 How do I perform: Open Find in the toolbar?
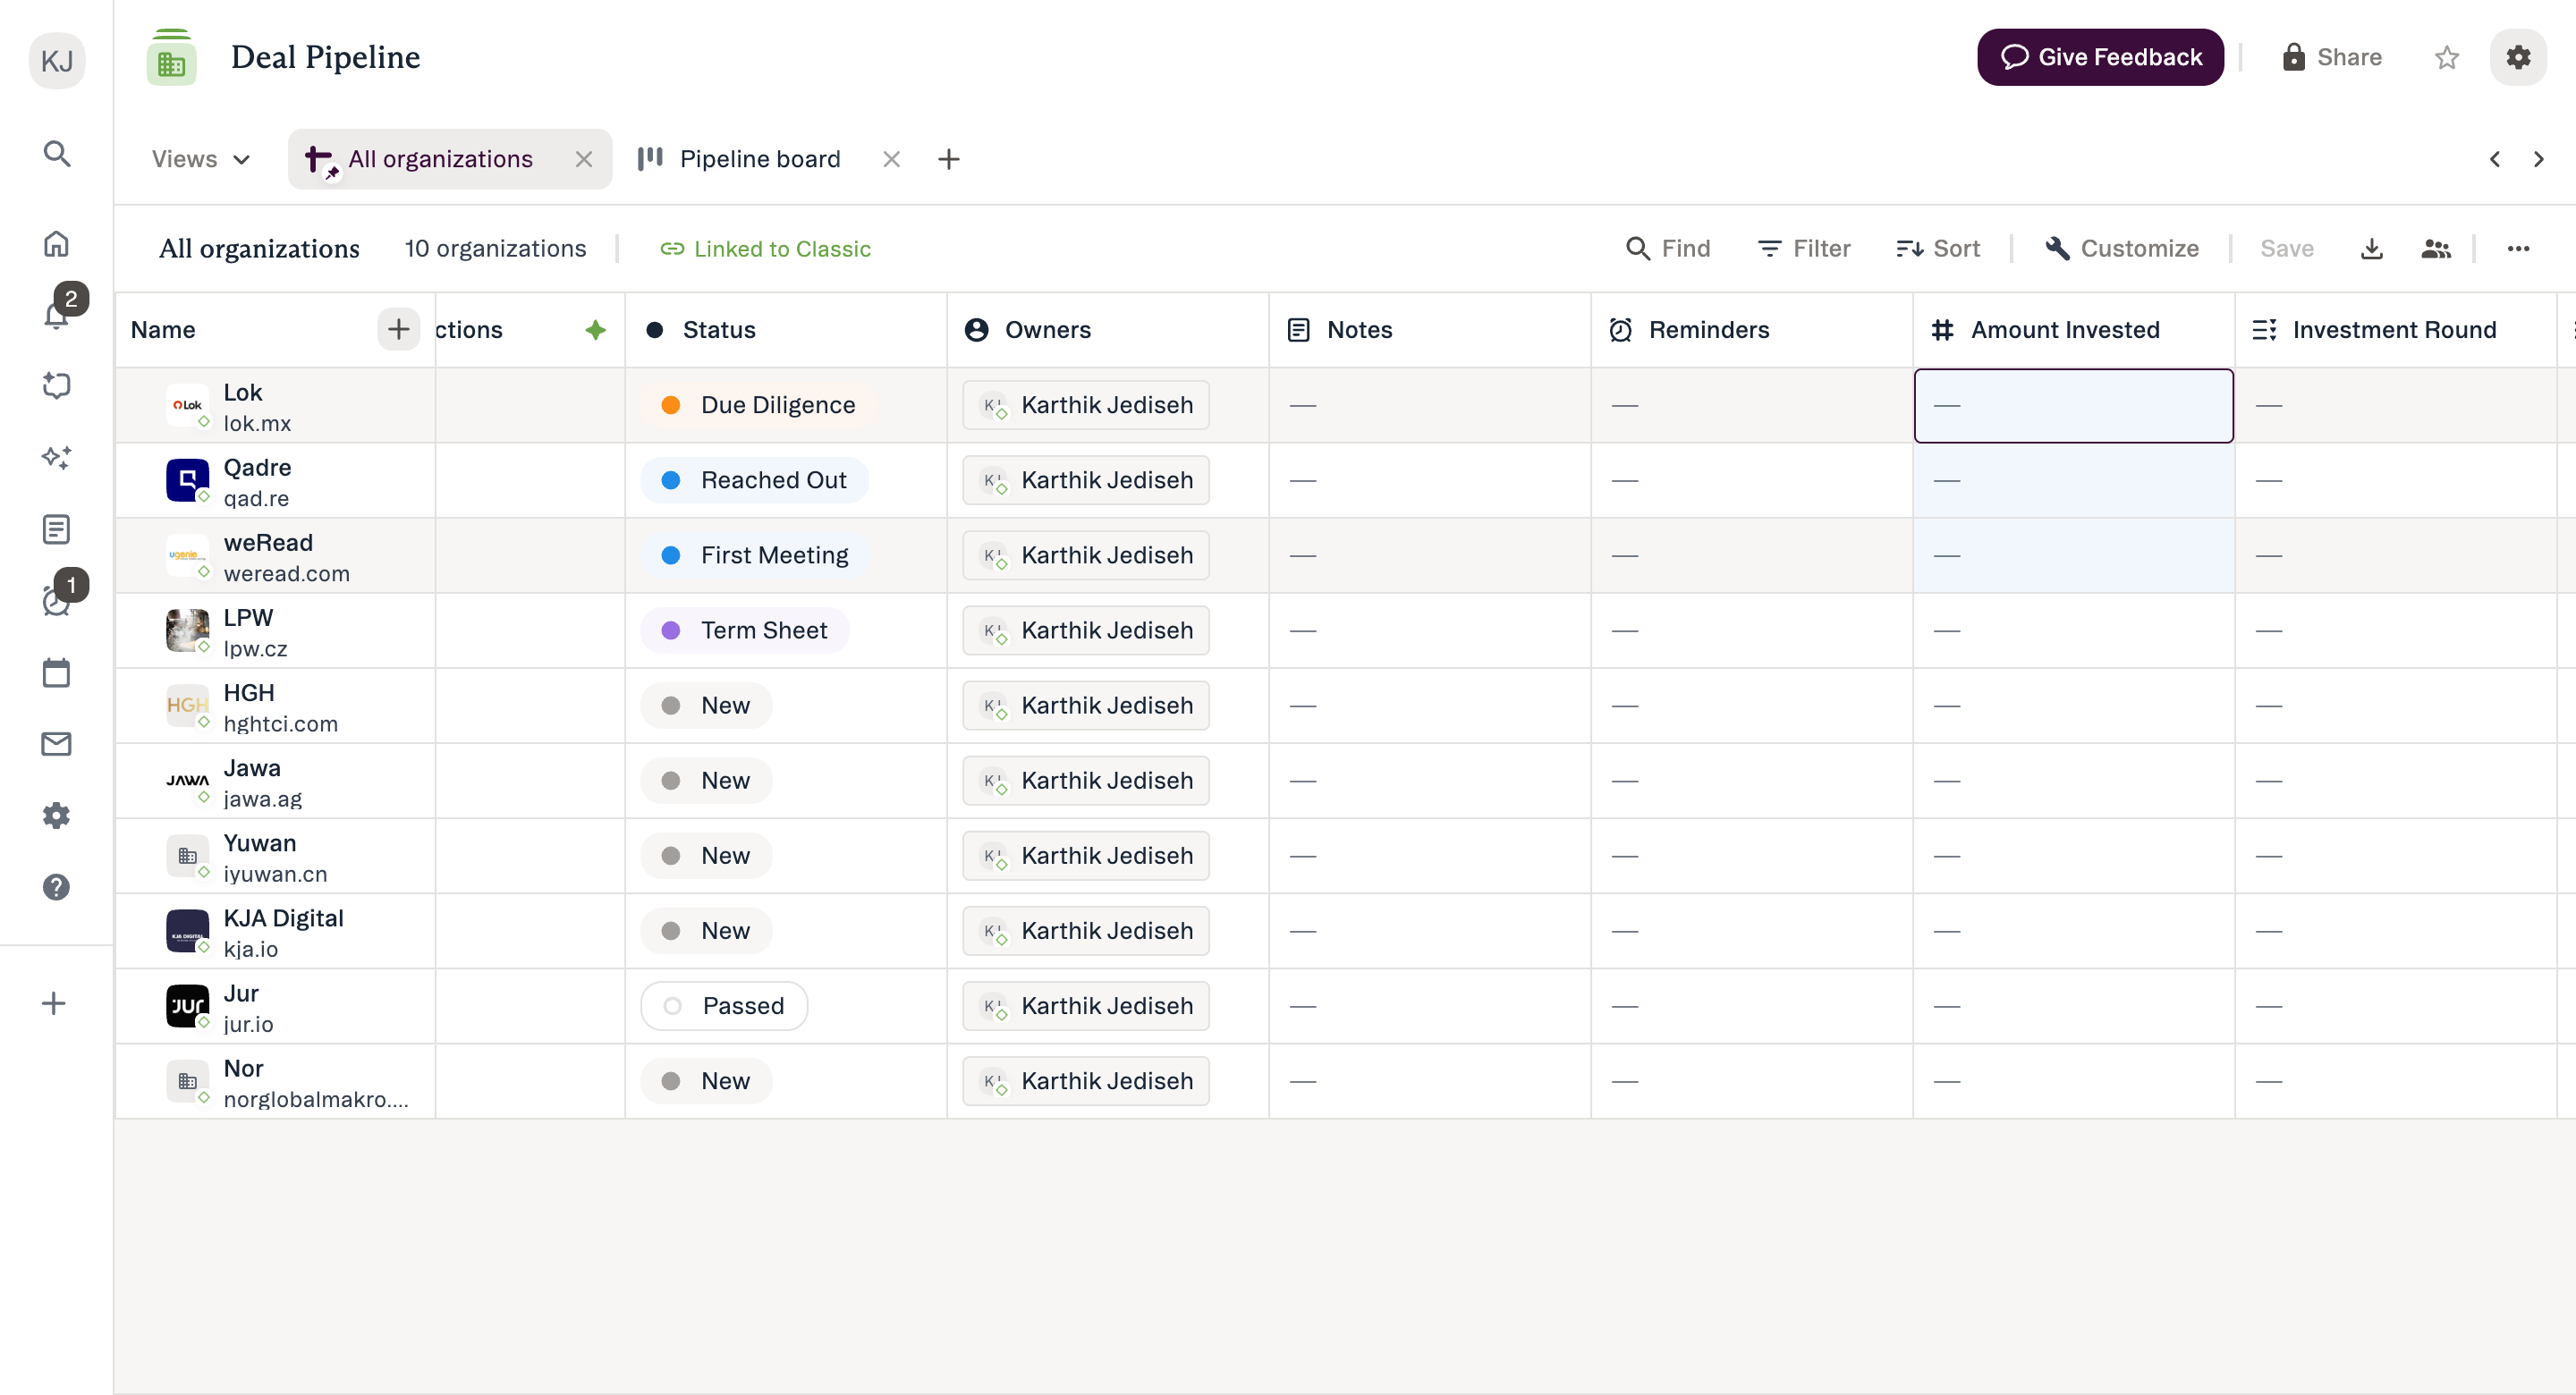point(1668,249)
